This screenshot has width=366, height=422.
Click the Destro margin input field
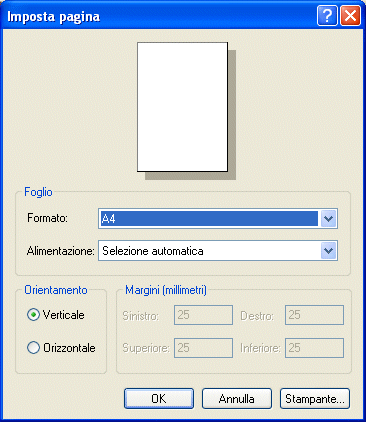[314, 315]
